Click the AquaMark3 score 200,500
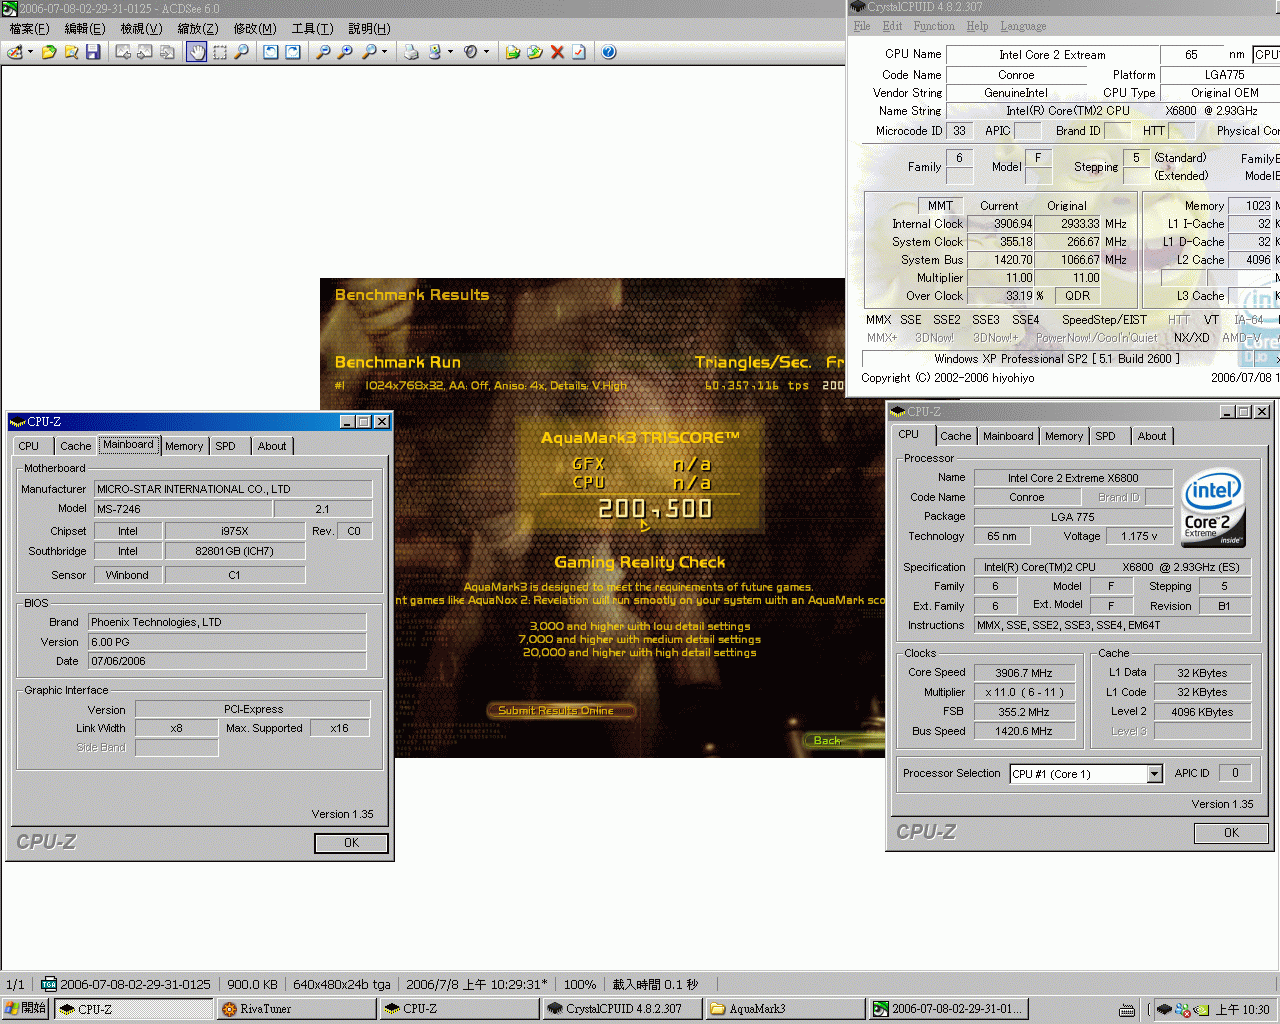Screen dimensions: 1280x1024 coord(655,509)
